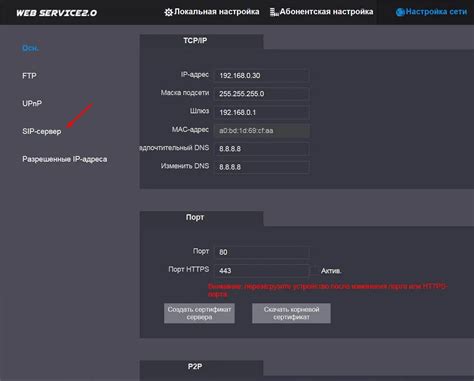Screen dimensions: 474x381
Task: Click the WEB SERVICE2.0 logo
Action: 57,13
